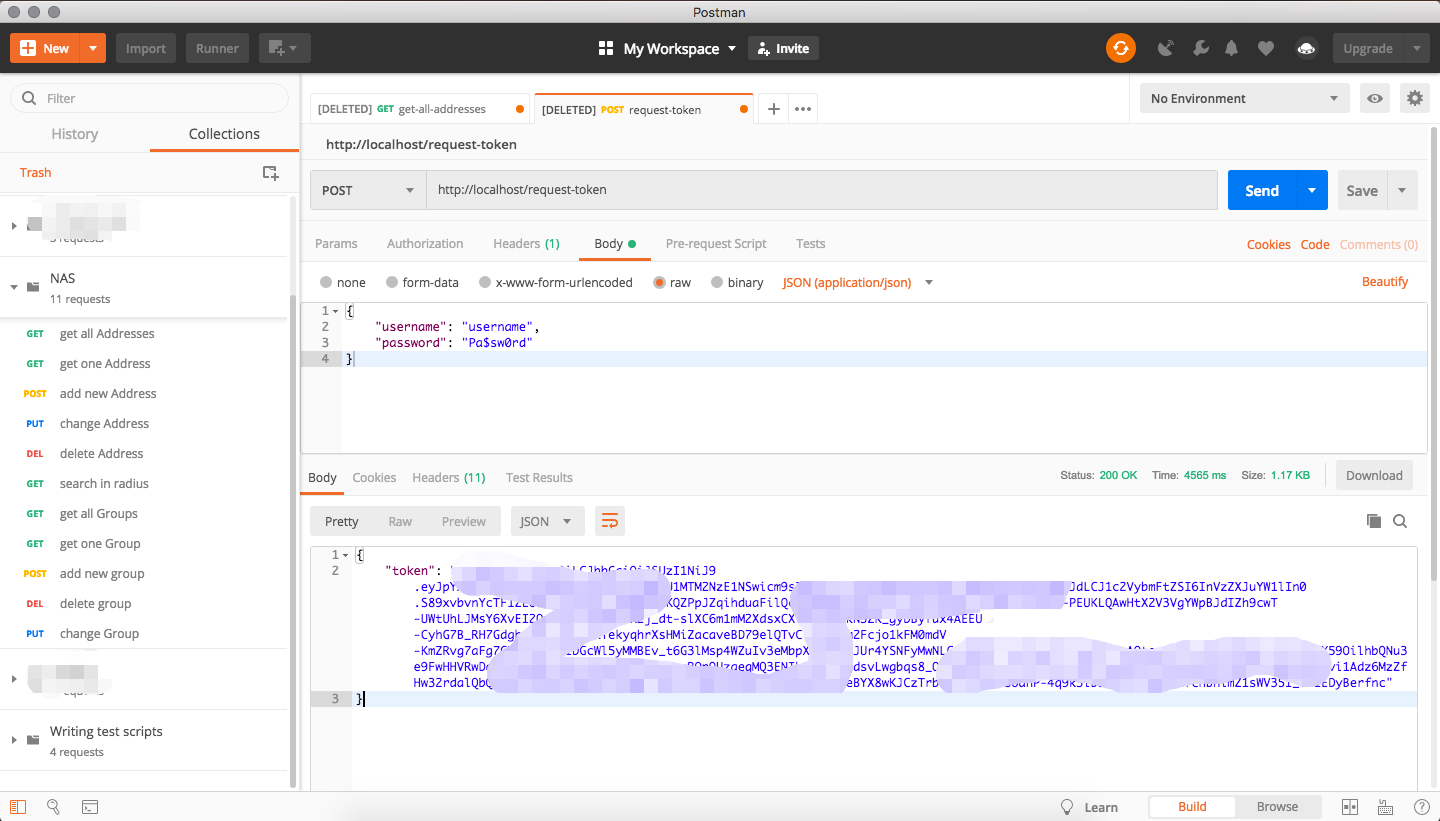Viewport: 1440px width, 821px height.
Task: Click the heart icon in header
Action: (1266, 48)
